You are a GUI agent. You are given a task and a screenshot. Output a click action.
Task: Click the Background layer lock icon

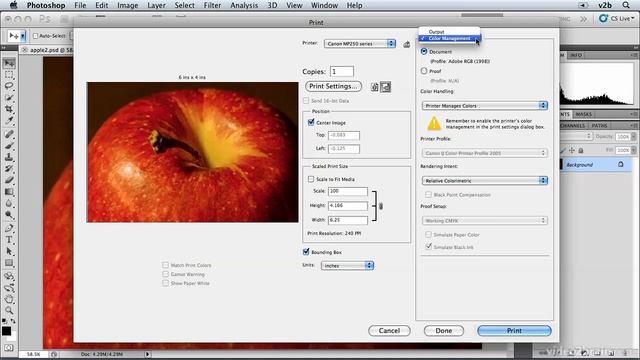click(620, 164)
